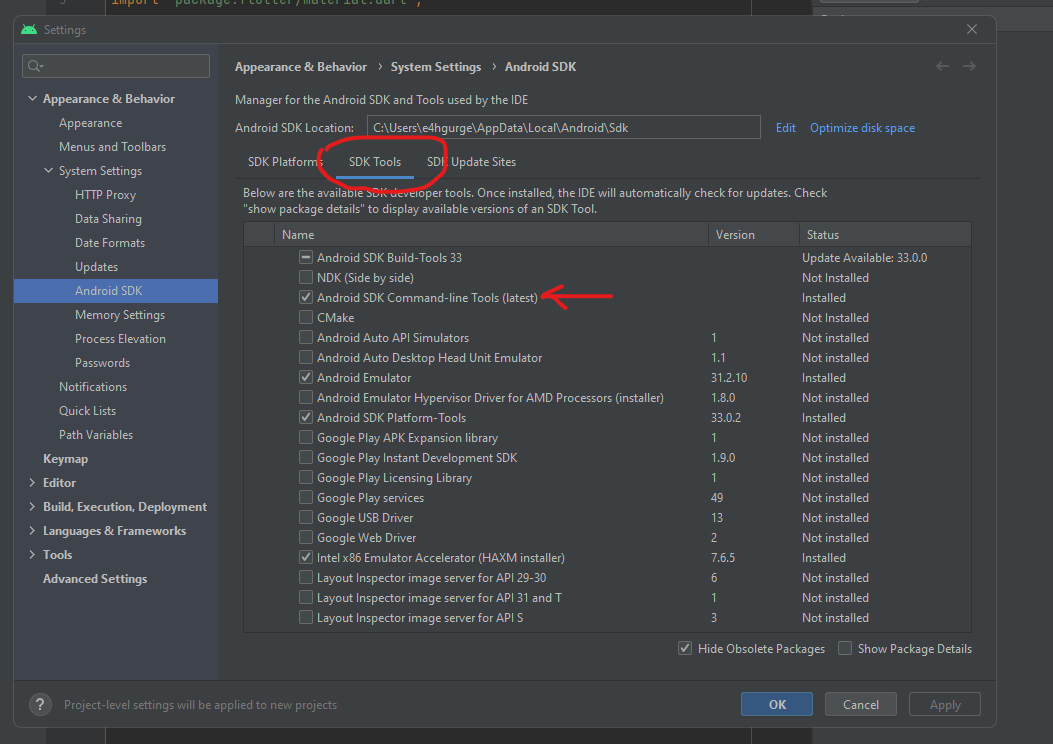Select Updates in sidebar
This screenshot has width=1053, height=744.
tap(96, 267)
